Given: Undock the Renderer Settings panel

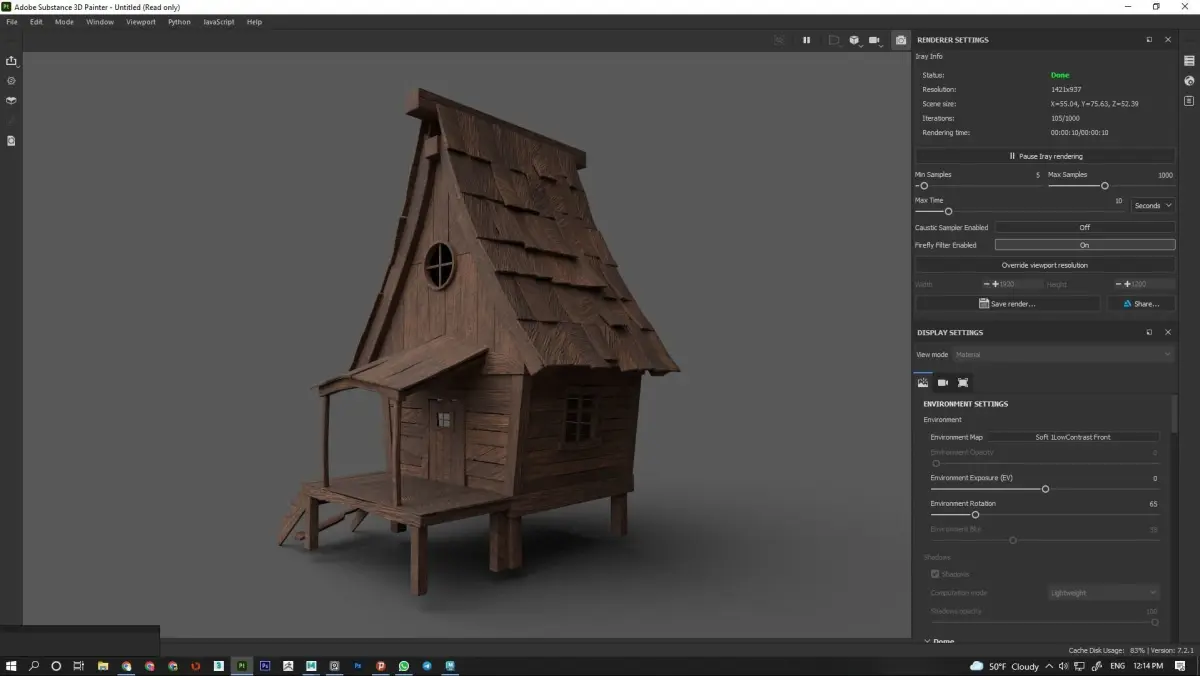Looking at the screenshot, I should (1149, 40).
